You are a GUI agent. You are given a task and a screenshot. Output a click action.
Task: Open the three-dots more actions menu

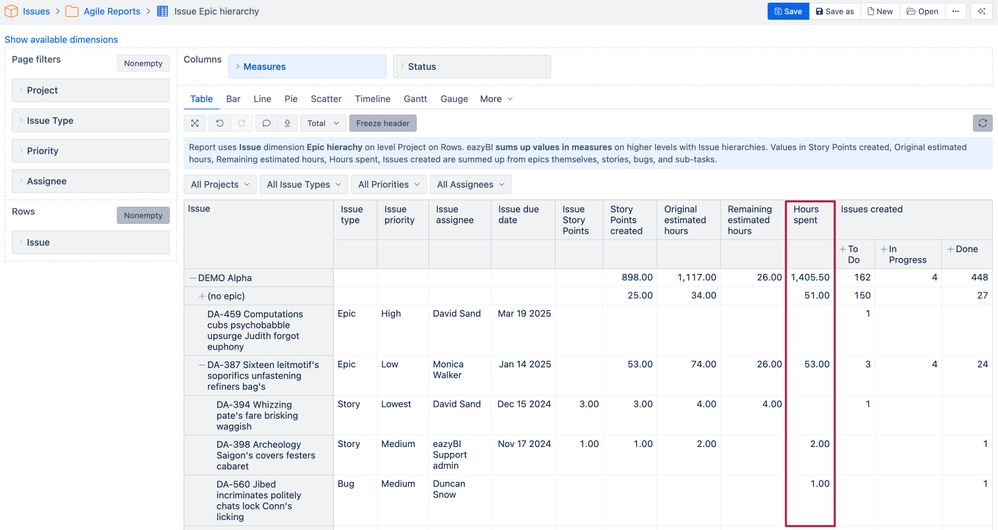click(x=955, y=11)
